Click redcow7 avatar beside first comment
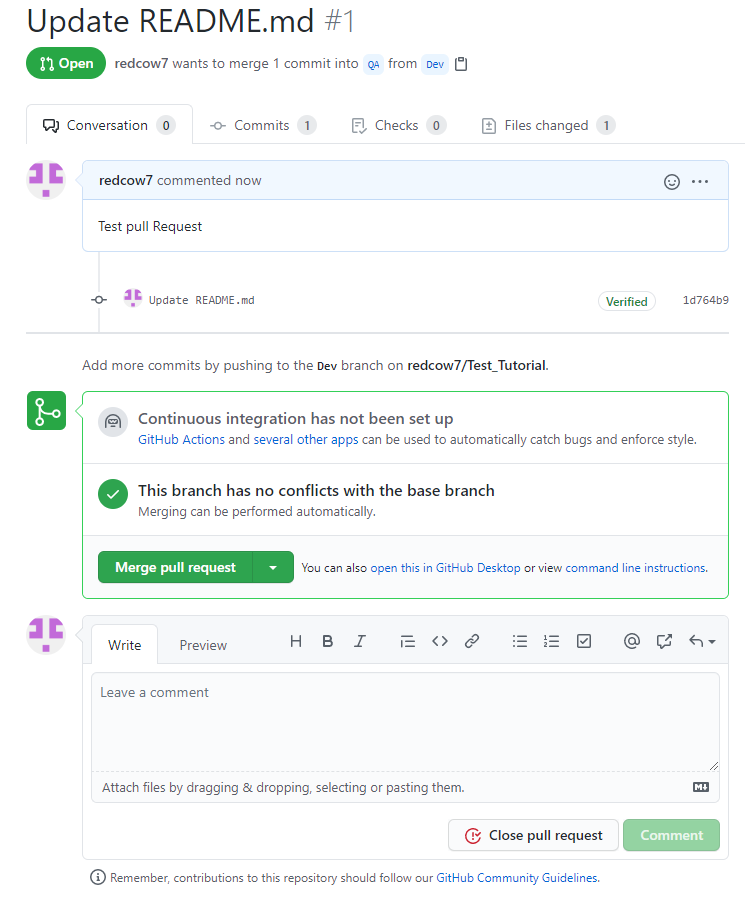Viewport: 745px width, 901px height. tap(47, 180)
